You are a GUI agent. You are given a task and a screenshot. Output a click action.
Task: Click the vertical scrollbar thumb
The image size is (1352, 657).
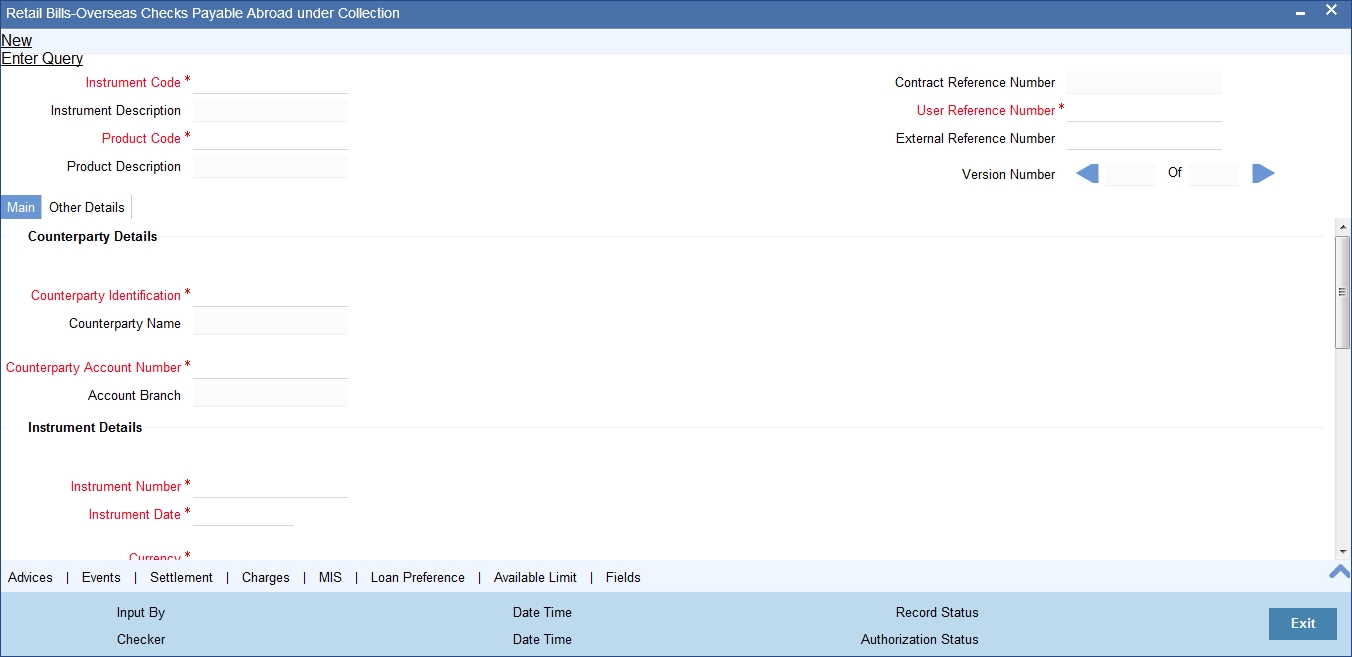(1343, 292)
